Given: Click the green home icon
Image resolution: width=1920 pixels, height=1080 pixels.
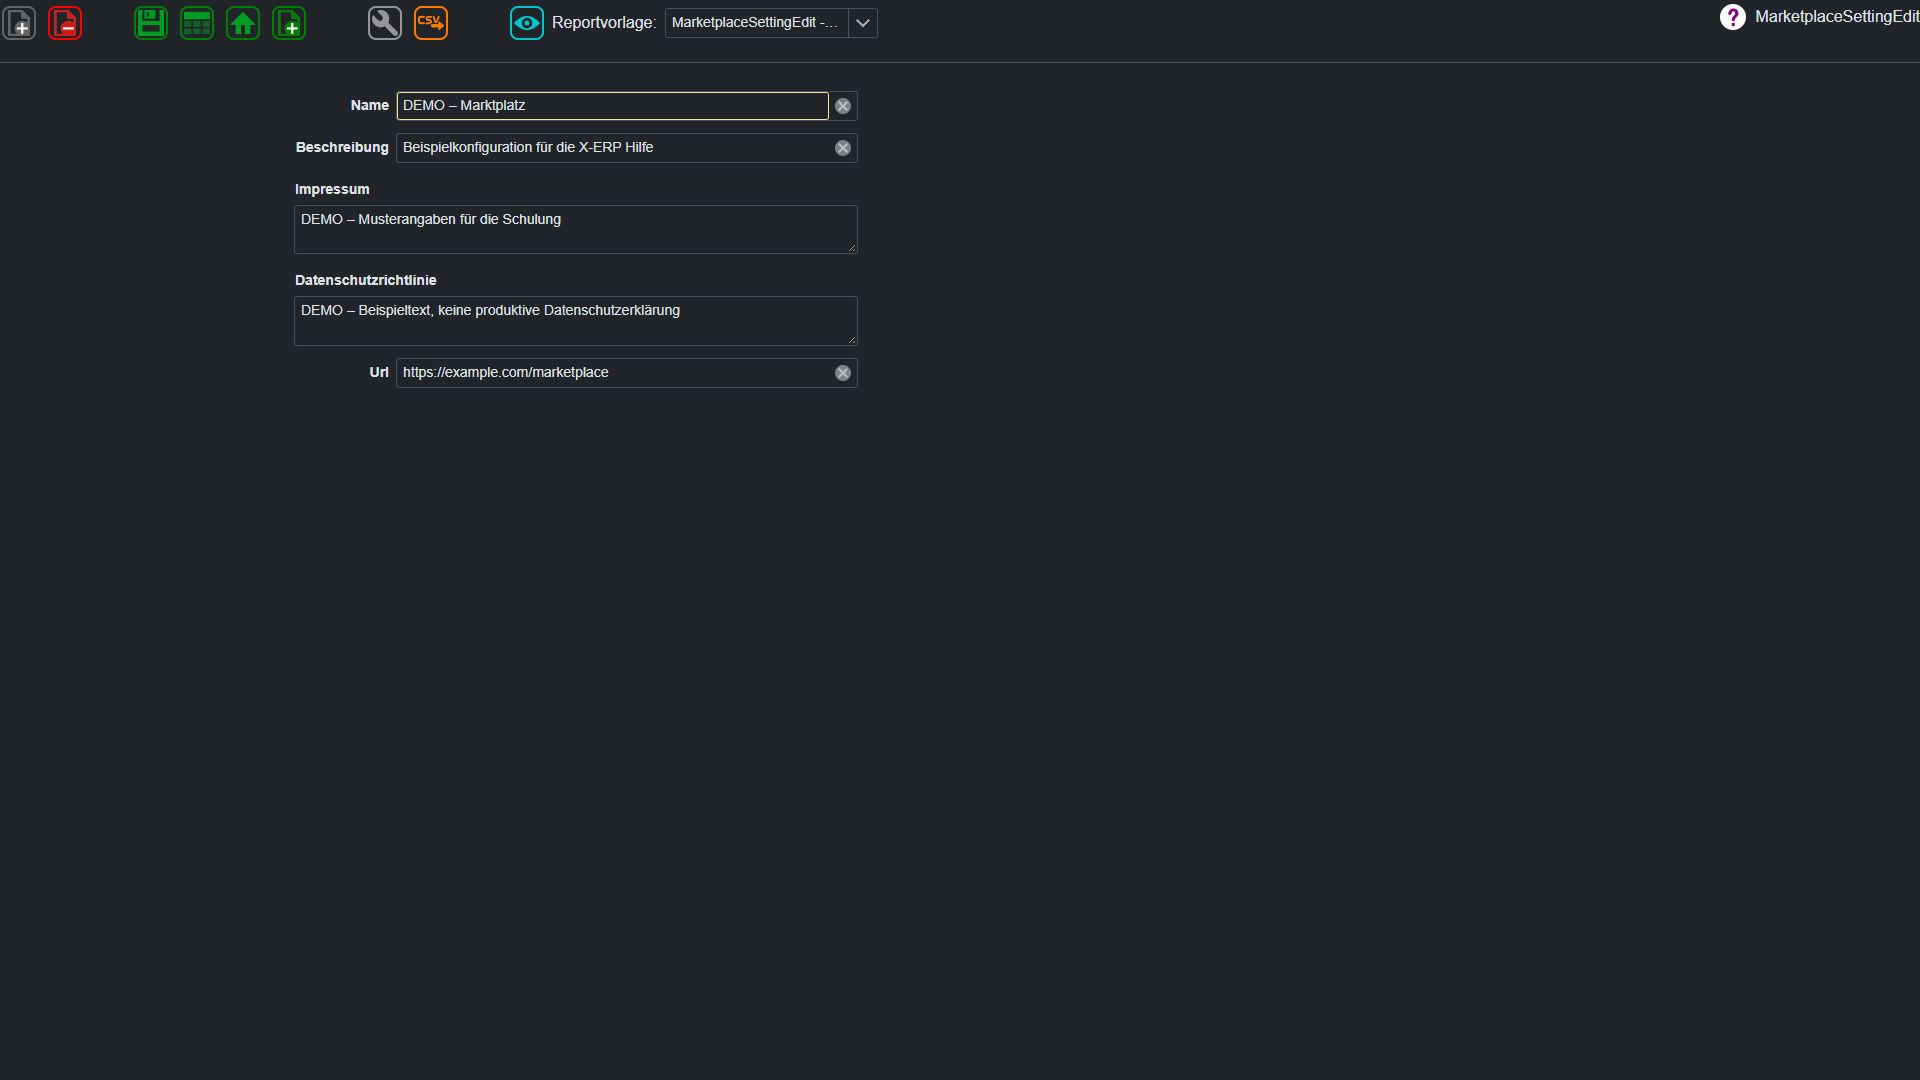Looking at the screenshot, I should 243,23.
